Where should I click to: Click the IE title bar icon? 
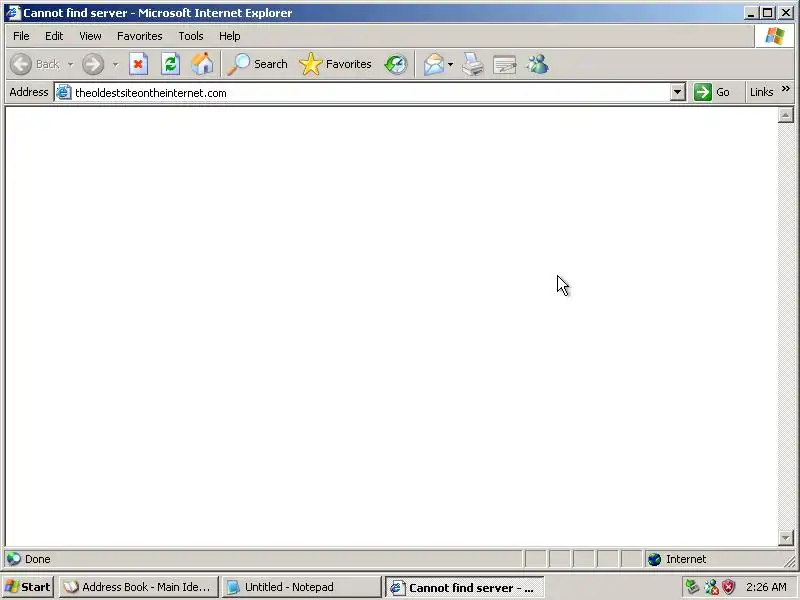click(12, 12)
